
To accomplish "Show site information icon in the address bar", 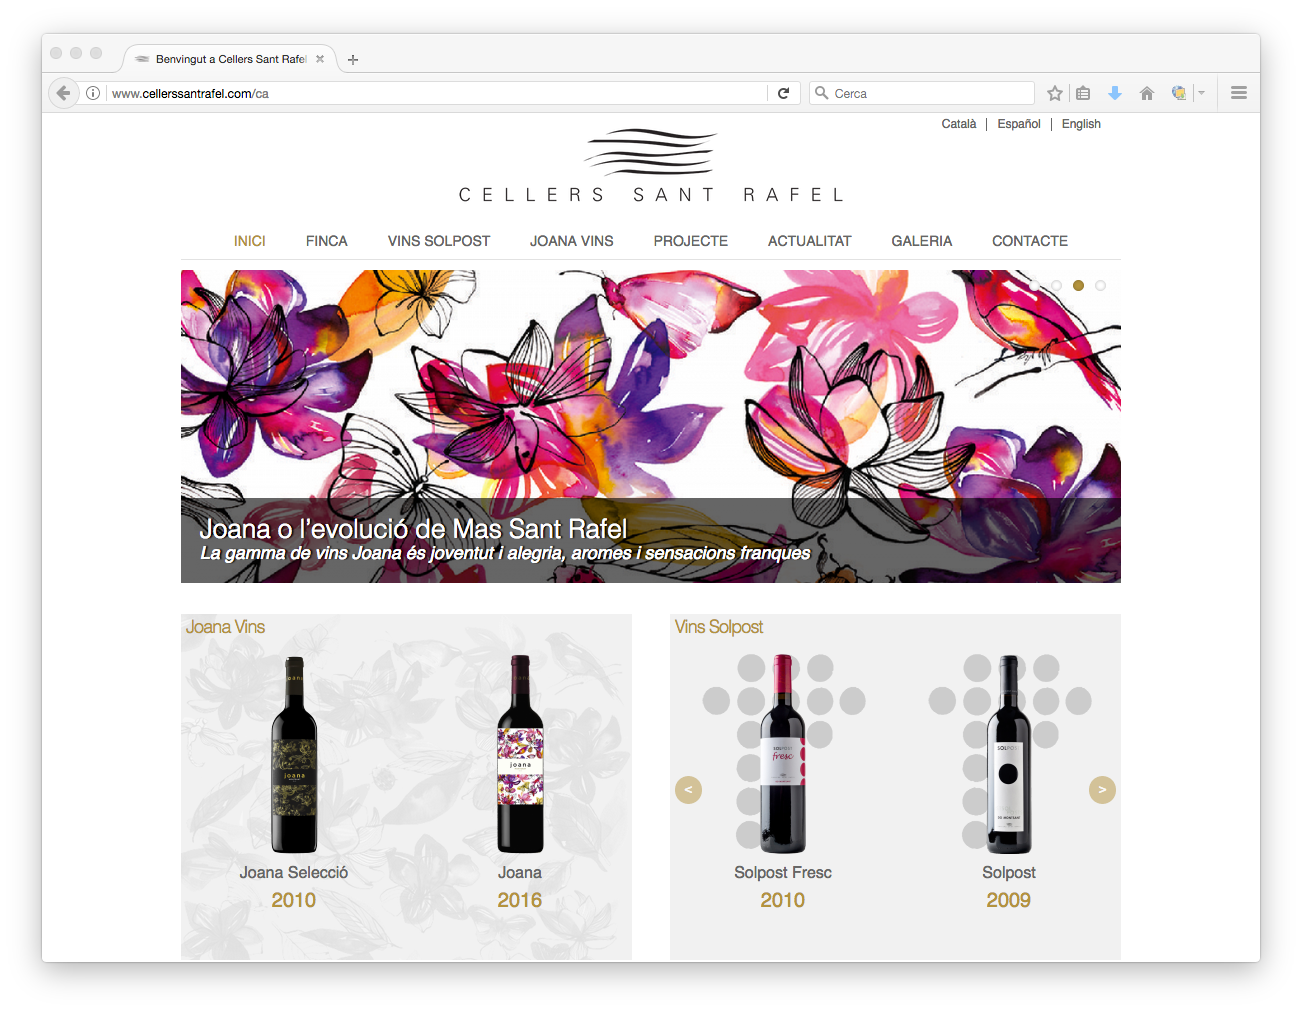I will [93, 93].
